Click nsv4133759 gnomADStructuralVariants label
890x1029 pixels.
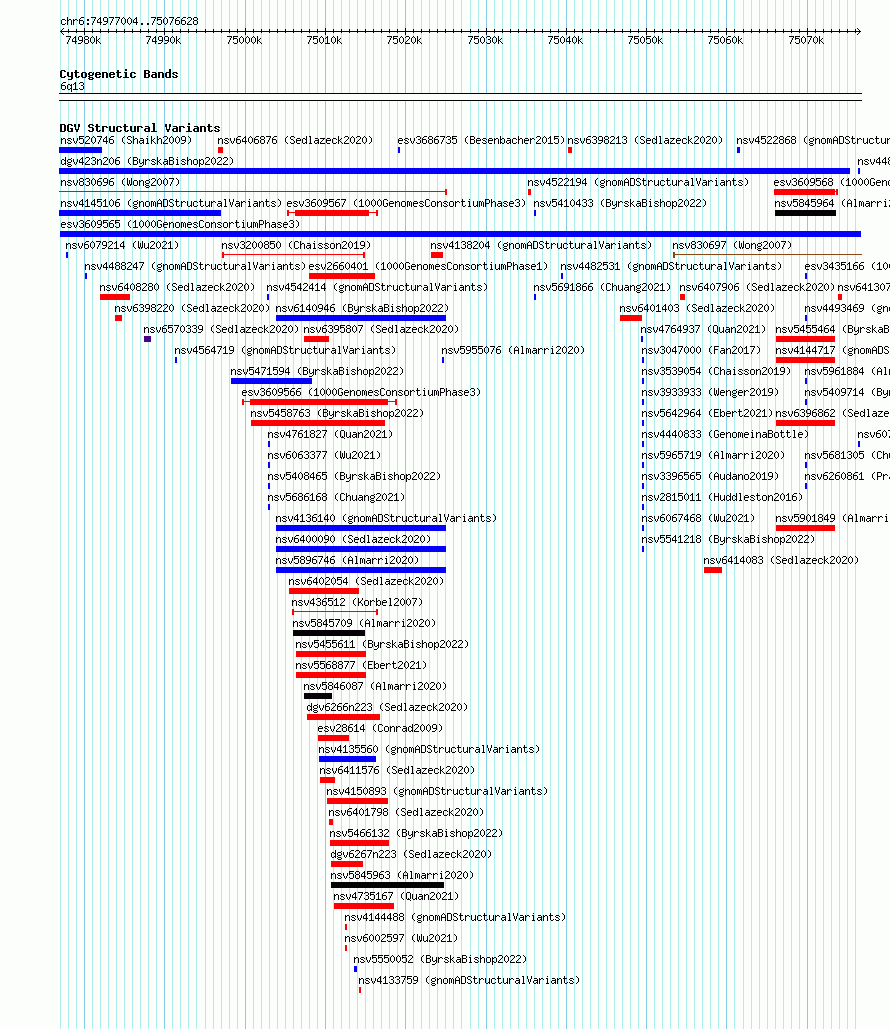[469, 980]
